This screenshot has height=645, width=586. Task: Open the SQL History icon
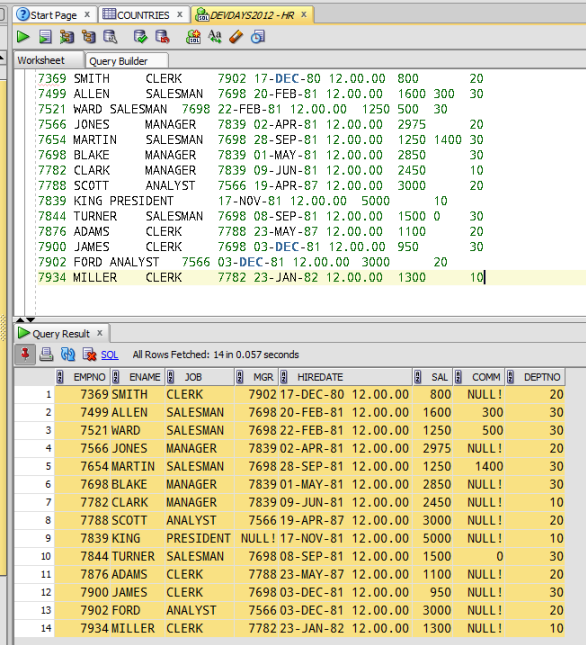coord(258,37)
